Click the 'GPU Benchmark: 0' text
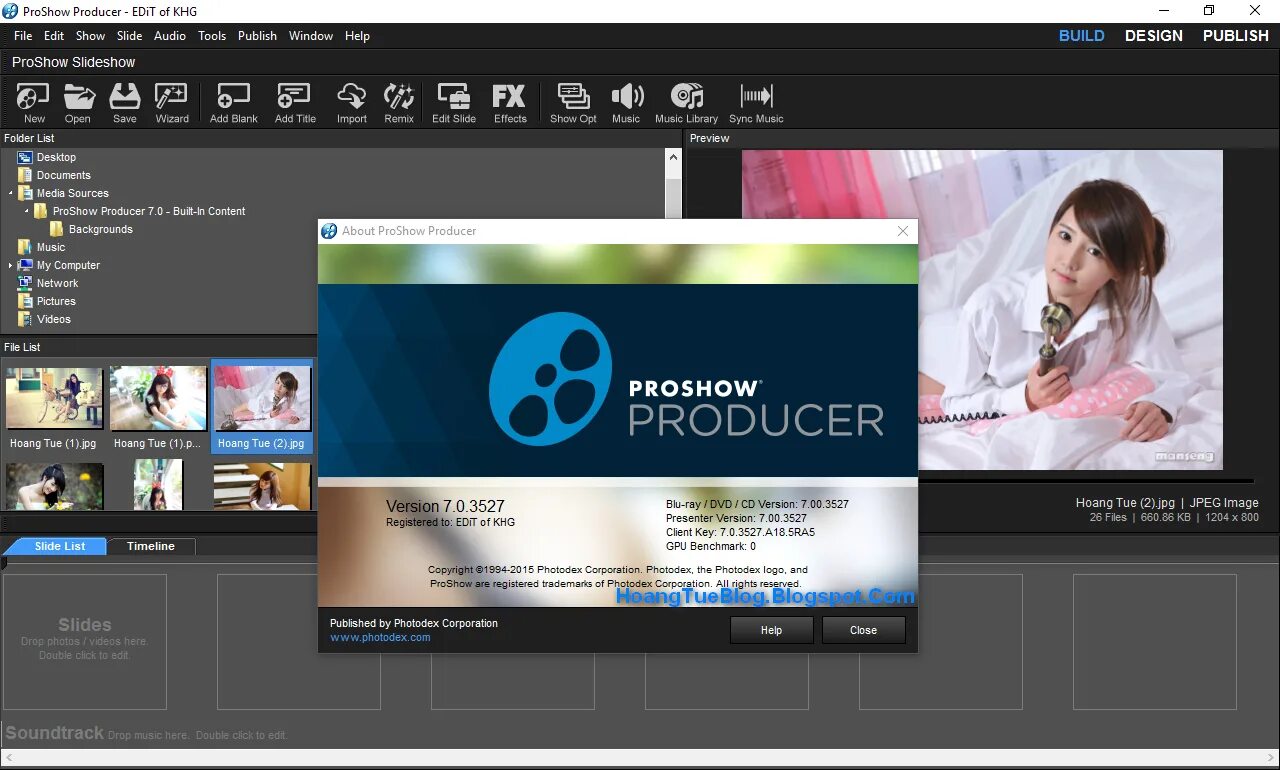The image size is (1280, 770). tap(711, 546)
